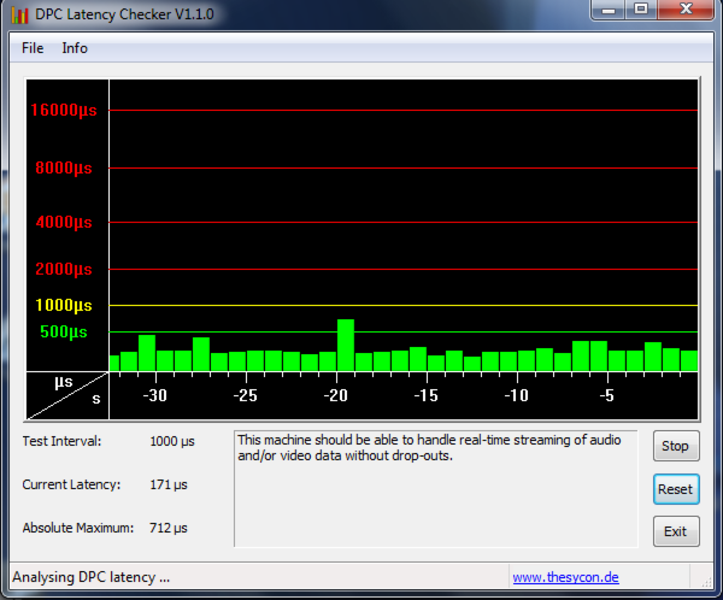Click the -5 time axis label

click(x=607, y=395)
